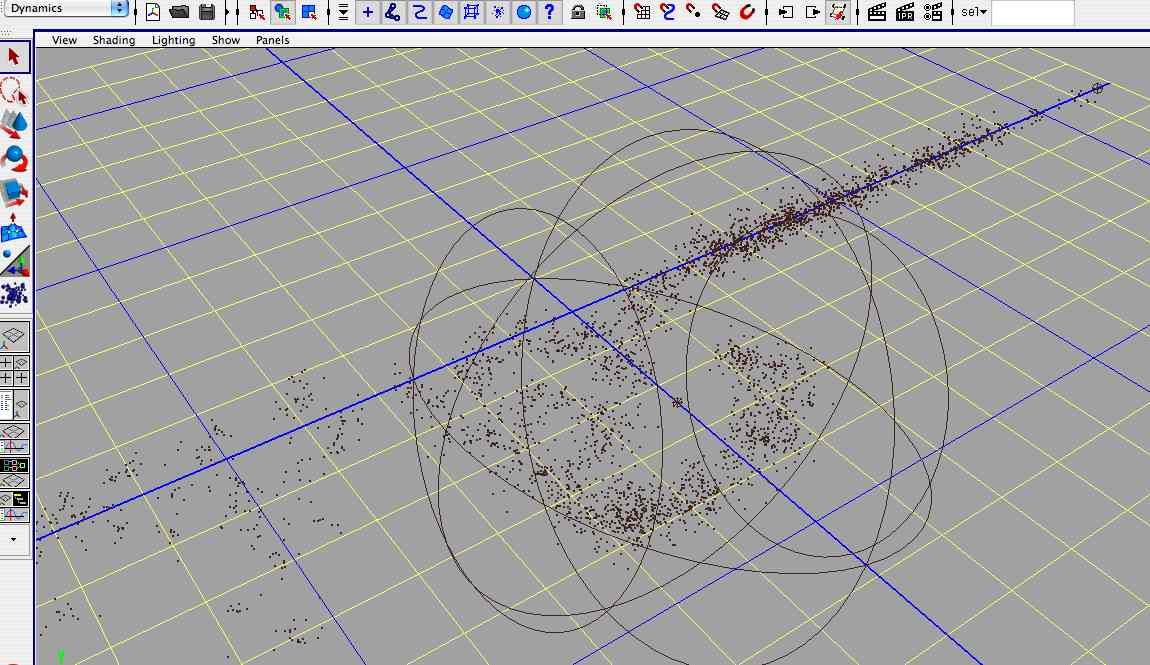Screen dimensions: 1150x665
Task: Expand the layout arrow at toolbox bottom
Action: 14,538
